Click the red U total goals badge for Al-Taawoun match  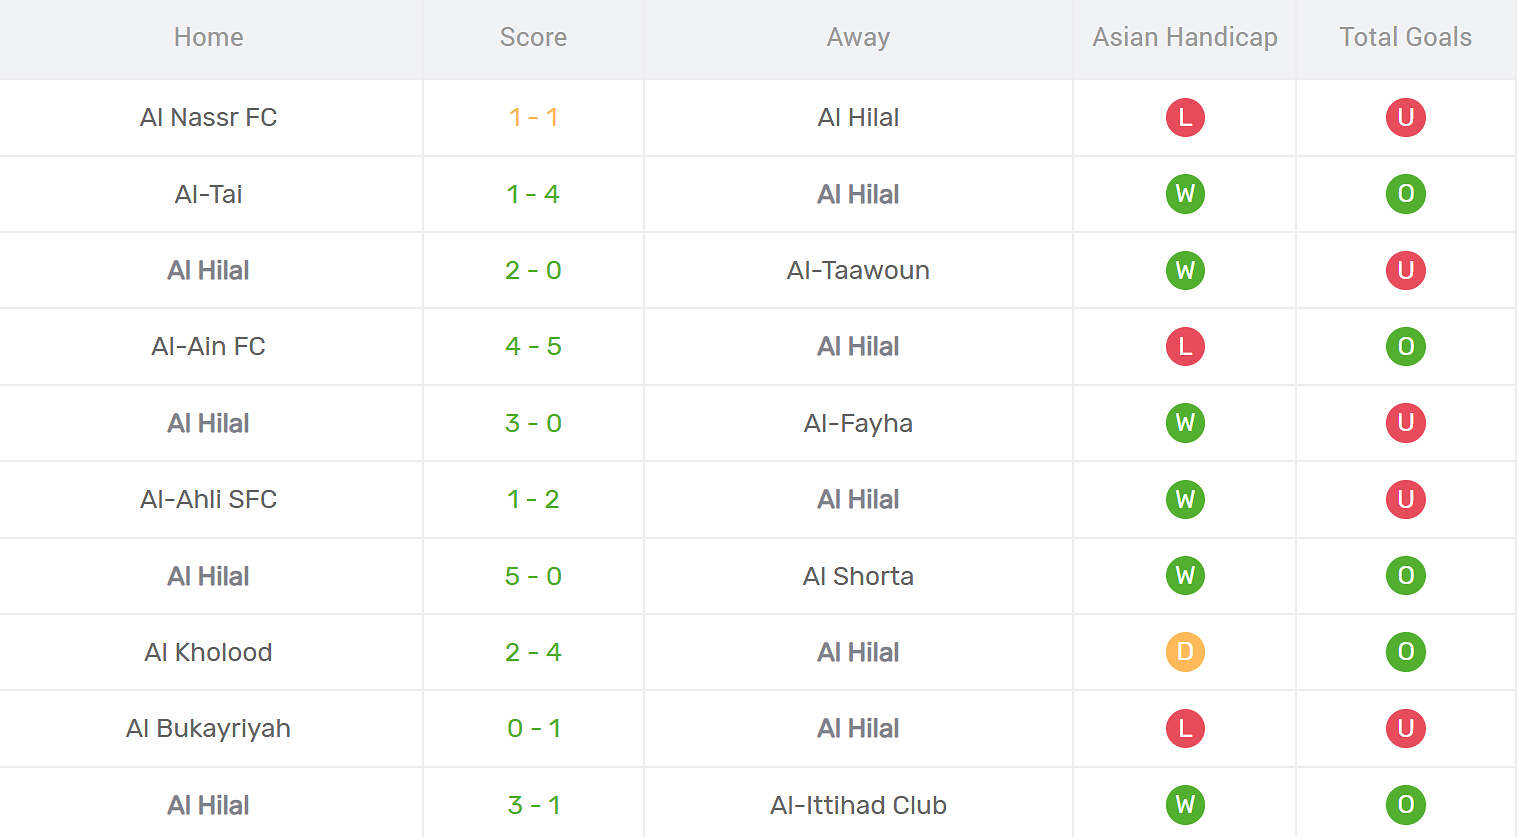pyautogui.click(x=1405, y=270)
